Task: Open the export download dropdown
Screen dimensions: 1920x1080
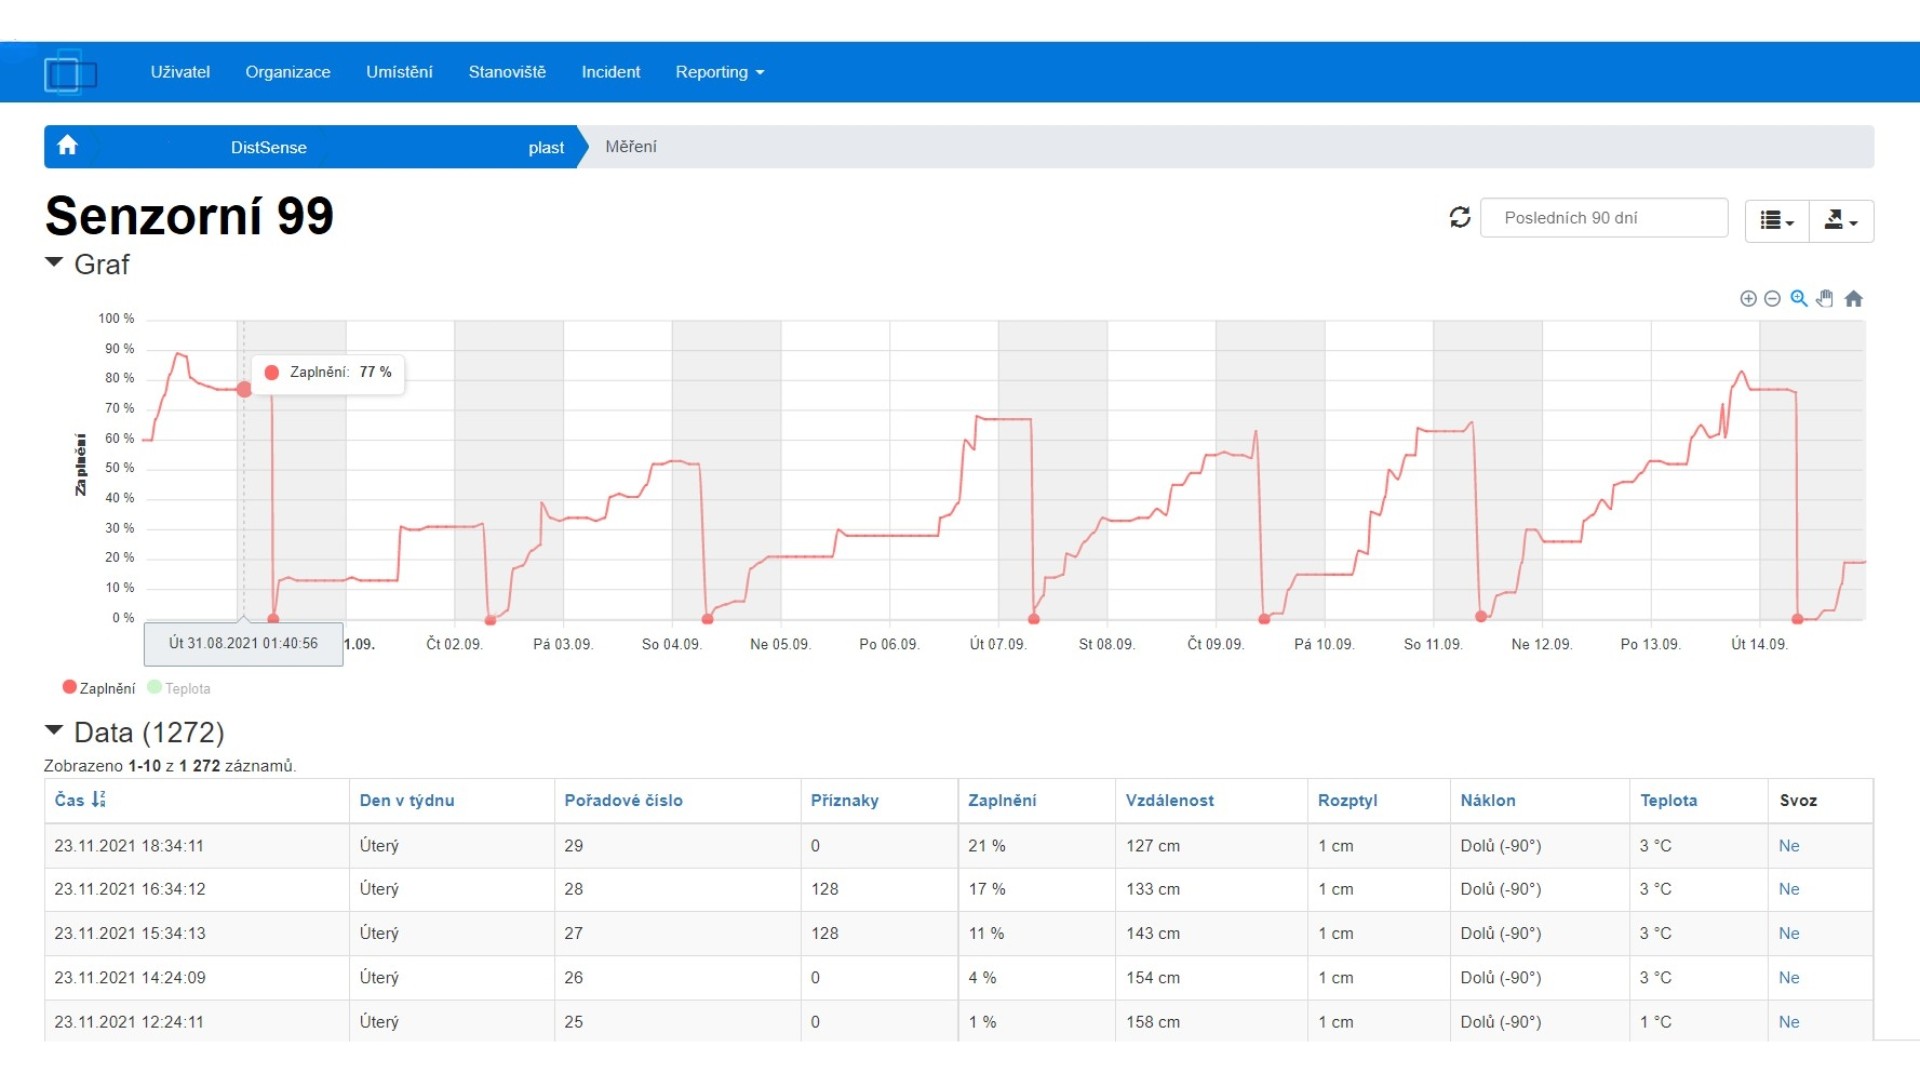Action: [x=1841, y=220]
